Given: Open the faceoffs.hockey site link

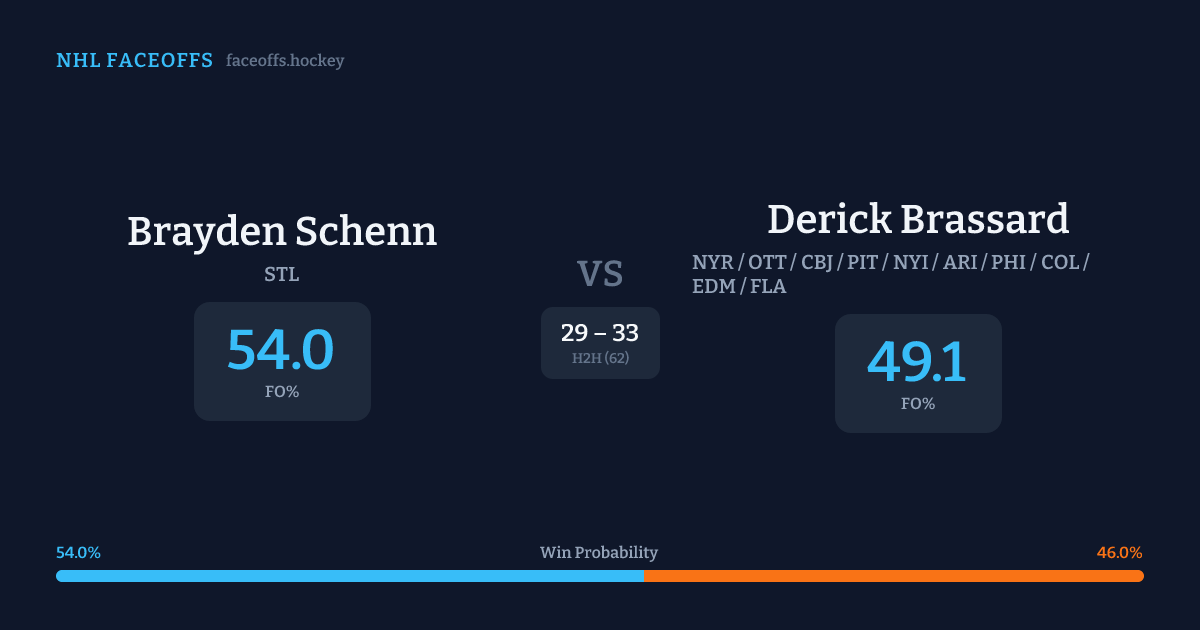Looking at the screenshot, I should tap(285, 61).
